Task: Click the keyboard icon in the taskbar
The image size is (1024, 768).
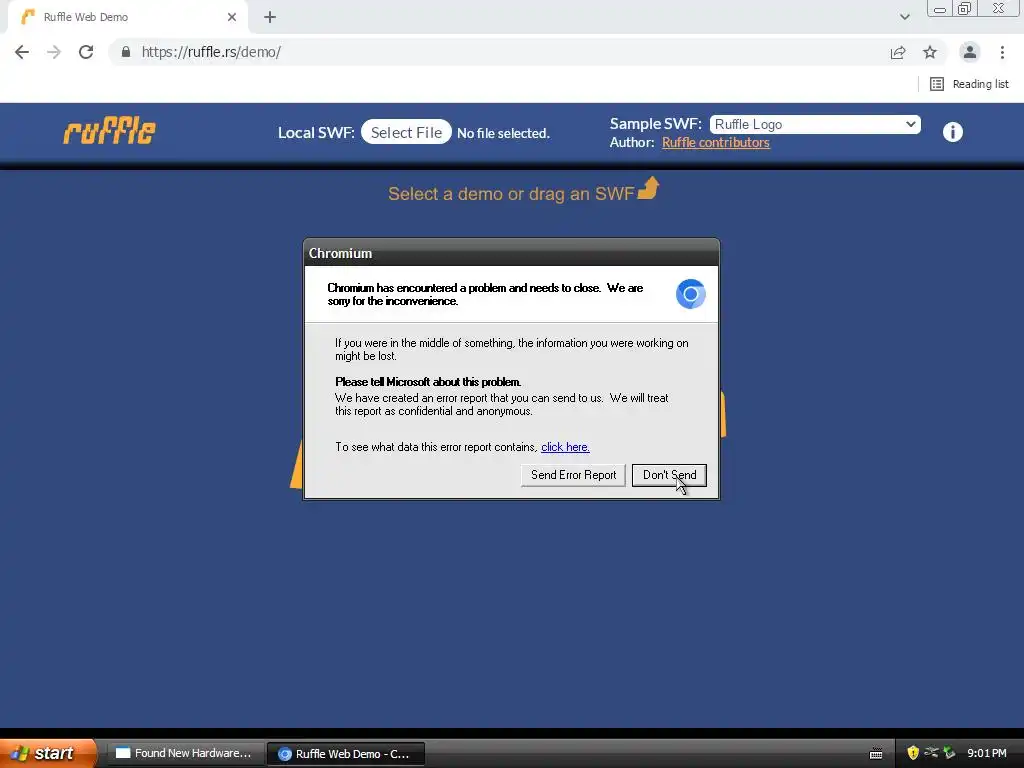Action: click(x=876, y=754)
